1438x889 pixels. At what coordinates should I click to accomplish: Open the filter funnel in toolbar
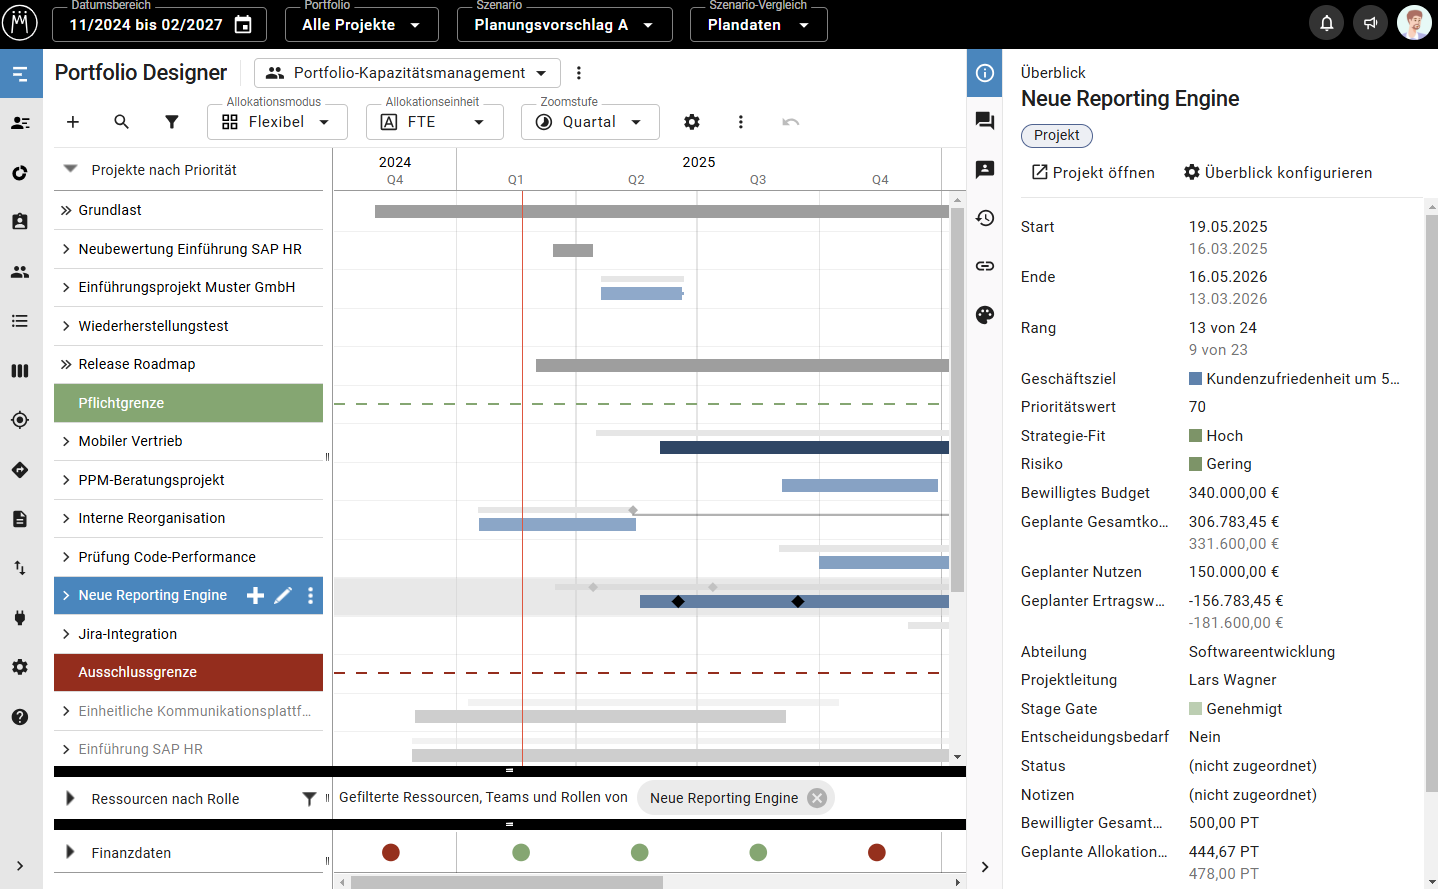tap(172, 122)
